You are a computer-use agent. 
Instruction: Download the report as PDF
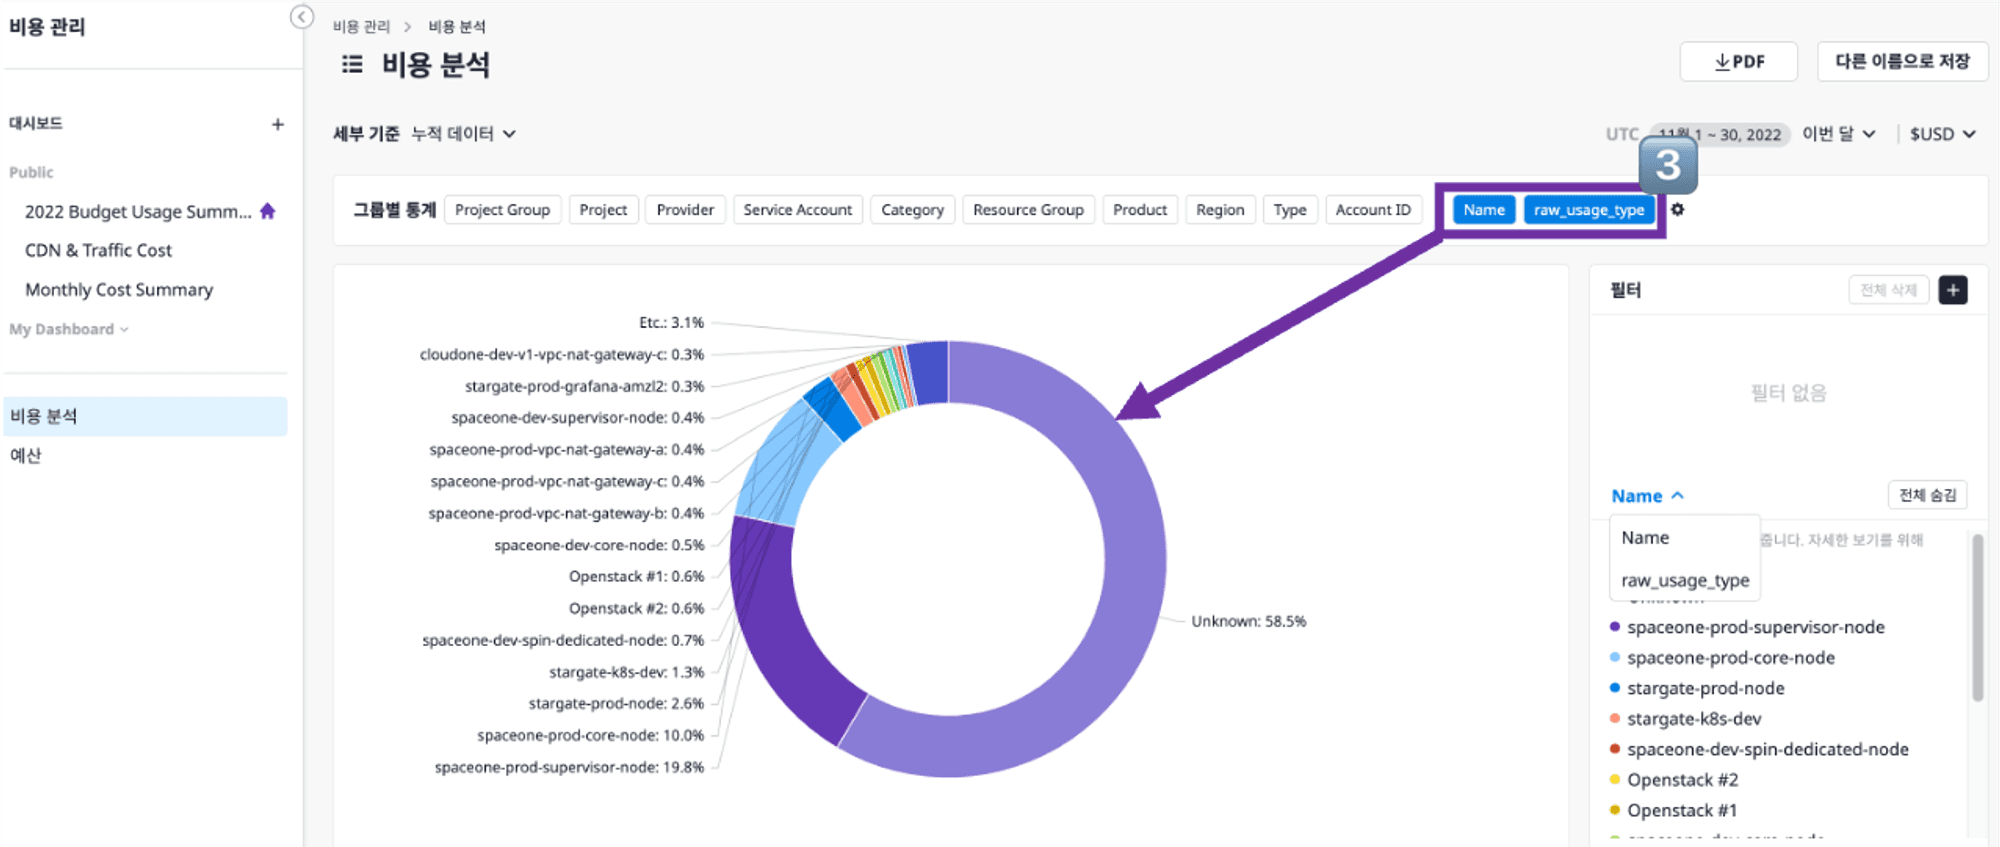1739,62
